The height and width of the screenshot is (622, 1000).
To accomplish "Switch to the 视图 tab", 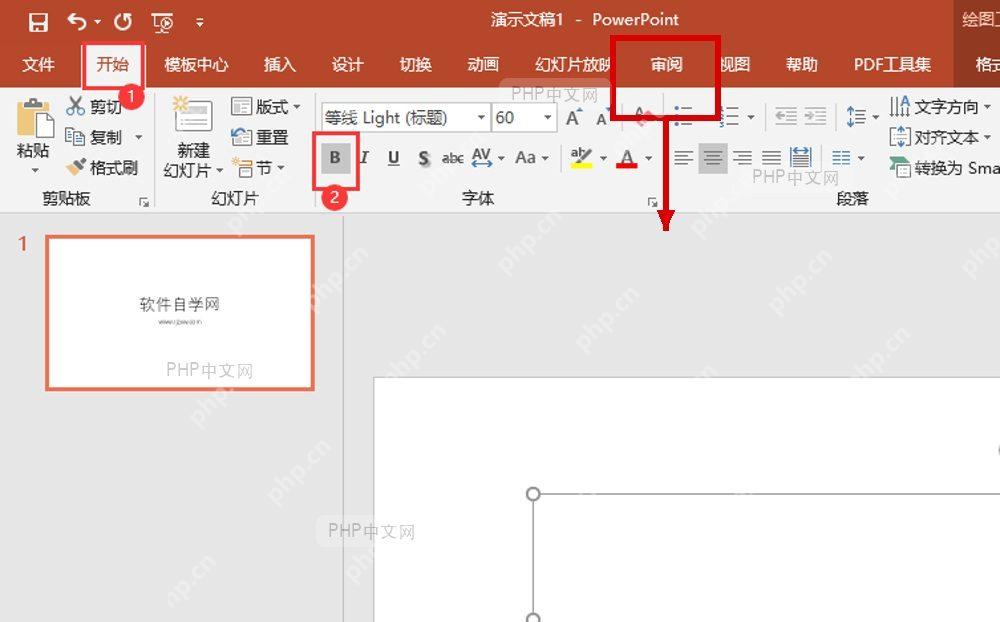I will click(735, 64).
